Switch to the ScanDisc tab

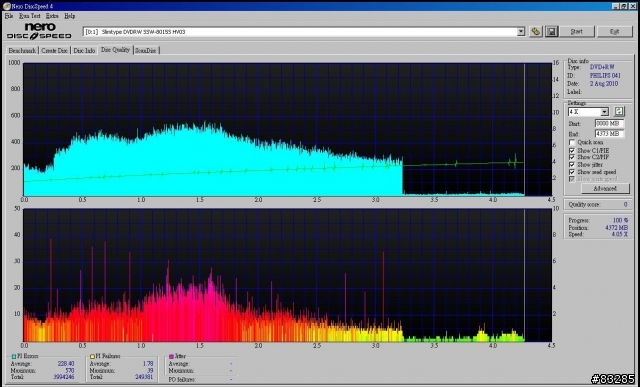(x=146, y=51)
